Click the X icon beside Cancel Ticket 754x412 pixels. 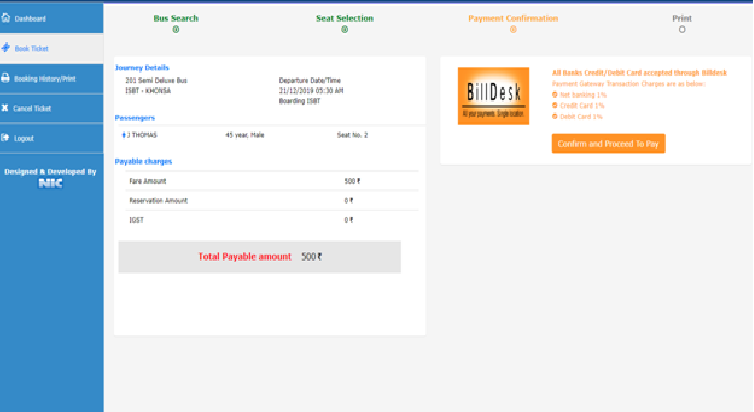click(x=6, y=108)
